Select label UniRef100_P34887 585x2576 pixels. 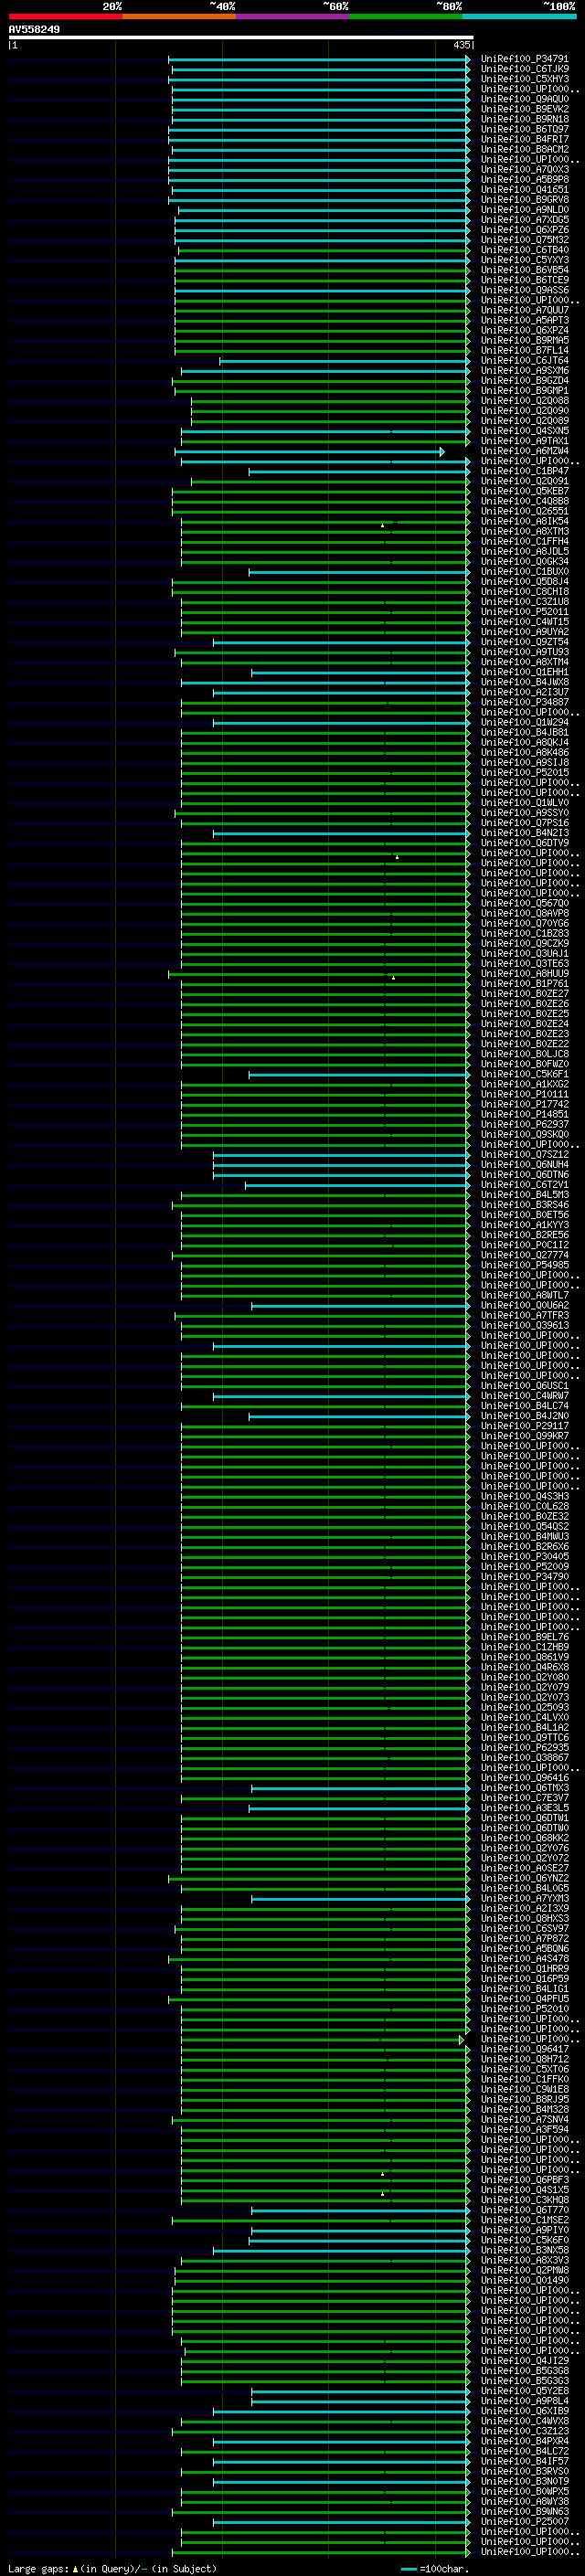524,702
